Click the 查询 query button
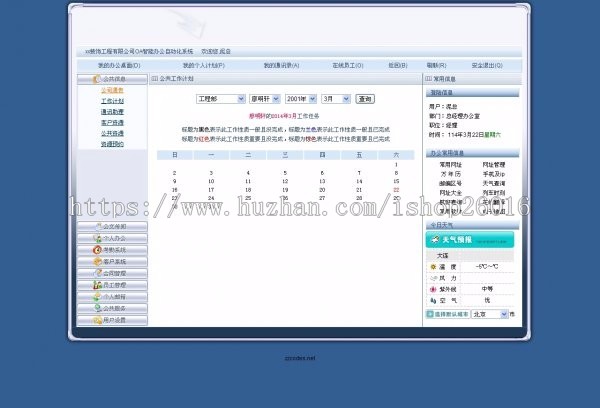This screenshot has height=408, width=600. pyautogui.click(x=365, y=99)
